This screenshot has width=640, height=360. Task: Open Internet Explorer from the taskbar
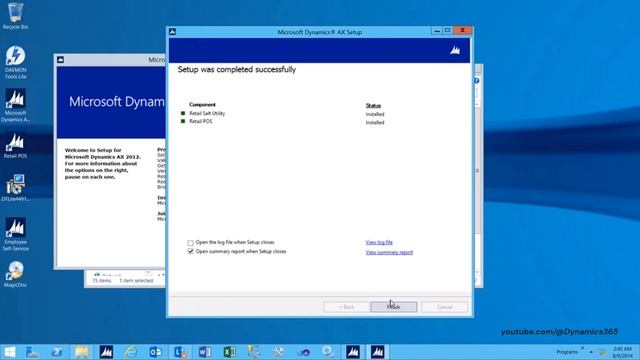pos(131,352)
